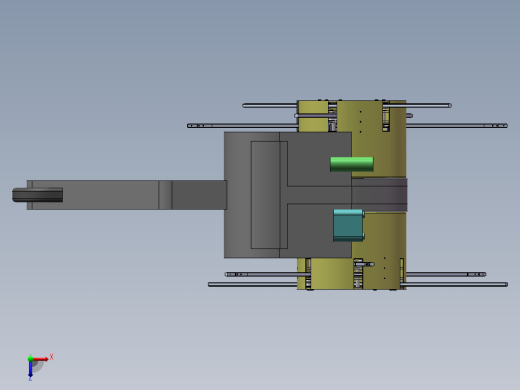520x390 pixels.
Task: Click the "X" label on the triad
Action: coord(52,357)
